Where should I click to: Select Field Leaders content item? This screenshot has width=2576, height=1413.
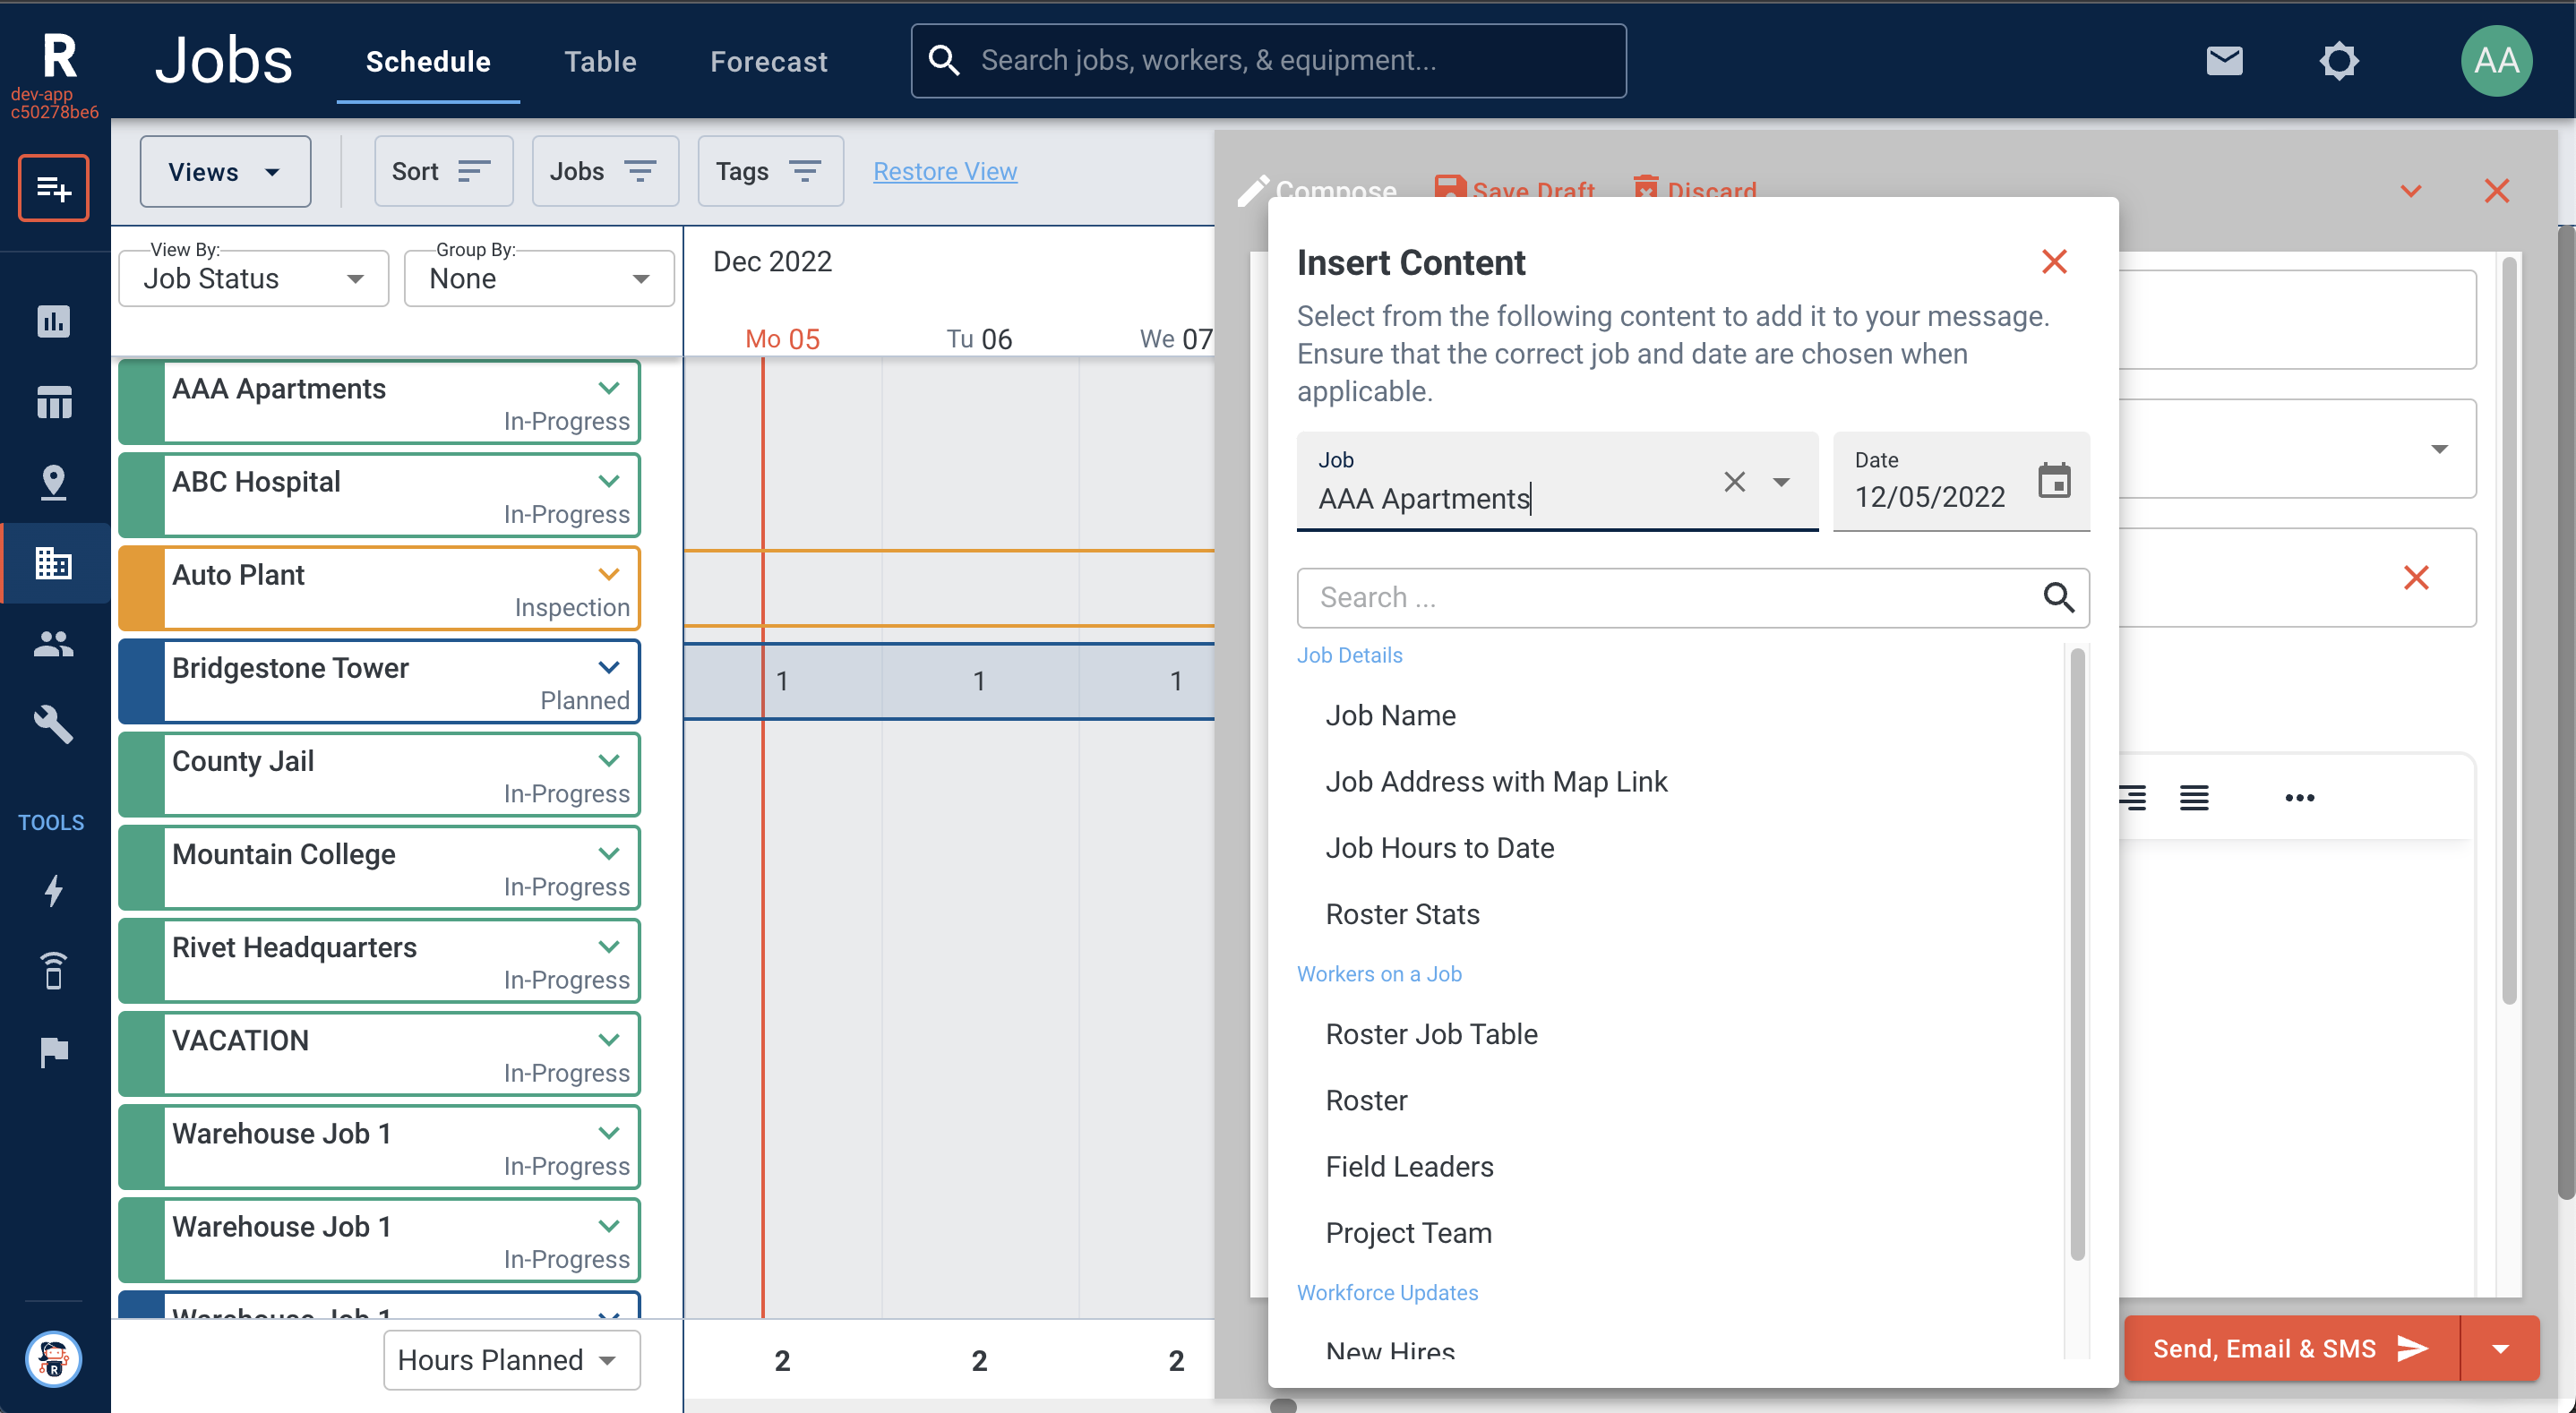(x=1409, y=1166)
